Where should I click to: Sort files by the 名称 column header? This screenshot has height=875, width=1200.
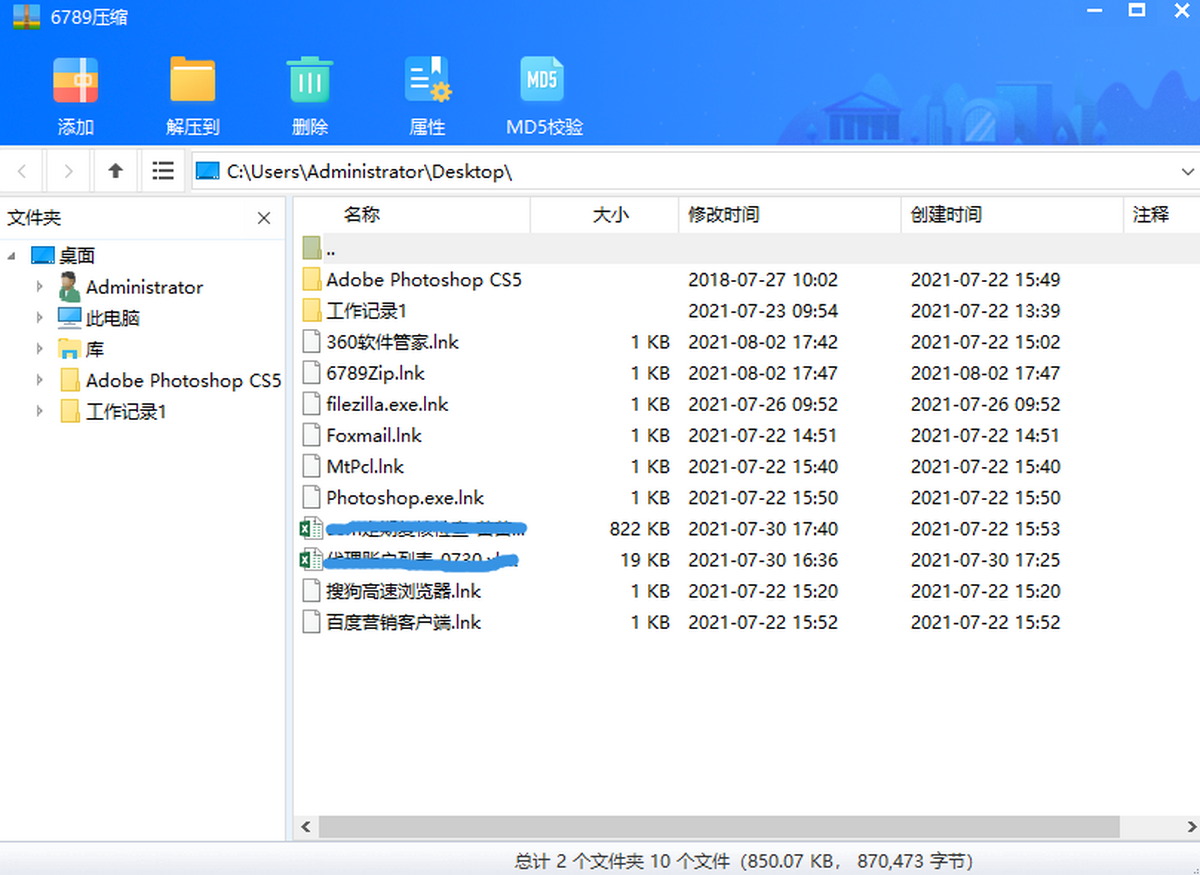pyautogui.click(x=361, y=215)
